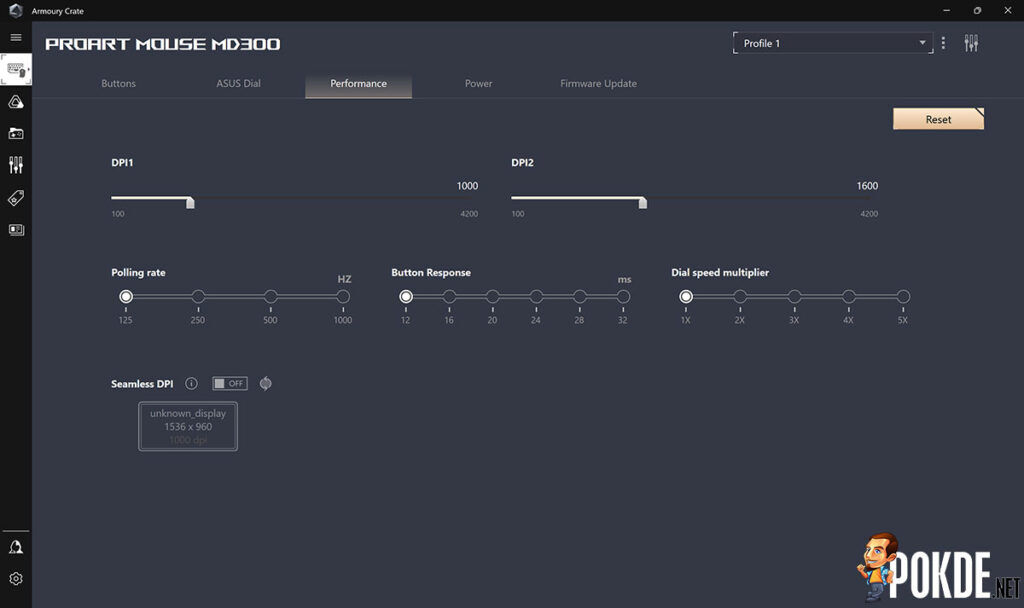The image size is (1024, 608).
Task: Set button response to 32 ms
Action: (623, 296)
